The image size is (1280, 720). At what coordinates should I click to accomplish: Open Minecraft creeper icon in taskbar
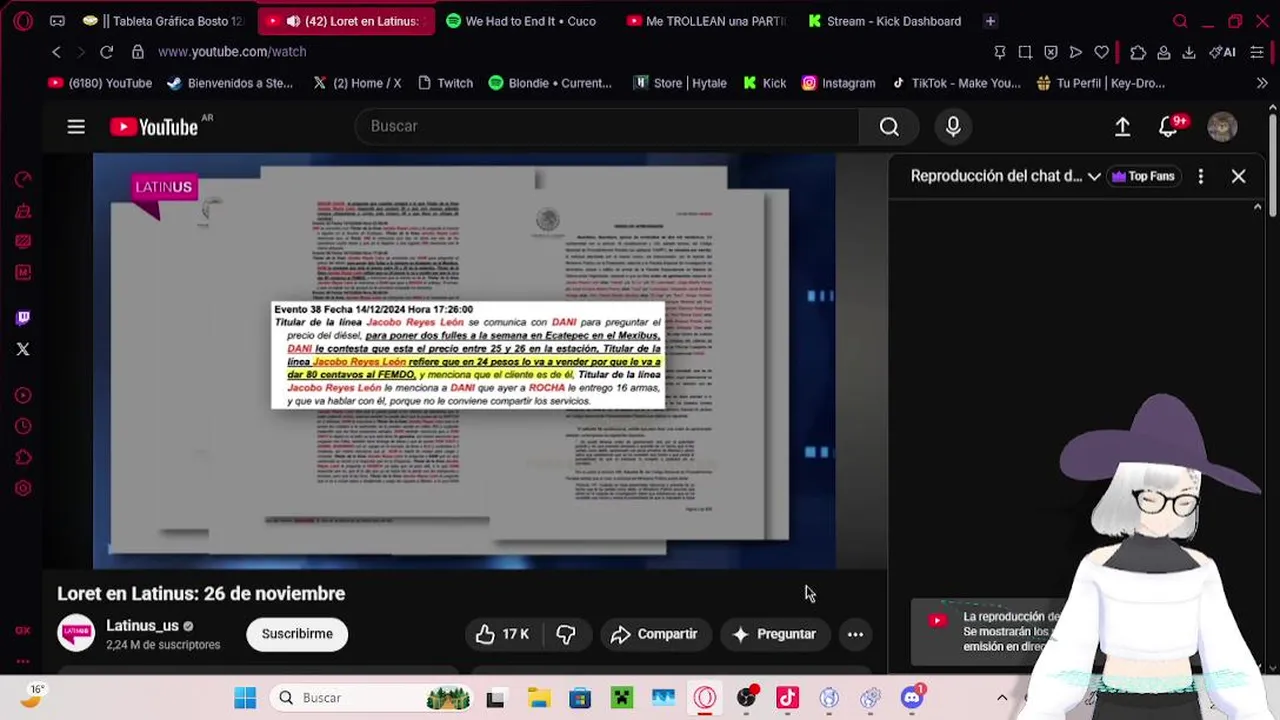point(622,698)
